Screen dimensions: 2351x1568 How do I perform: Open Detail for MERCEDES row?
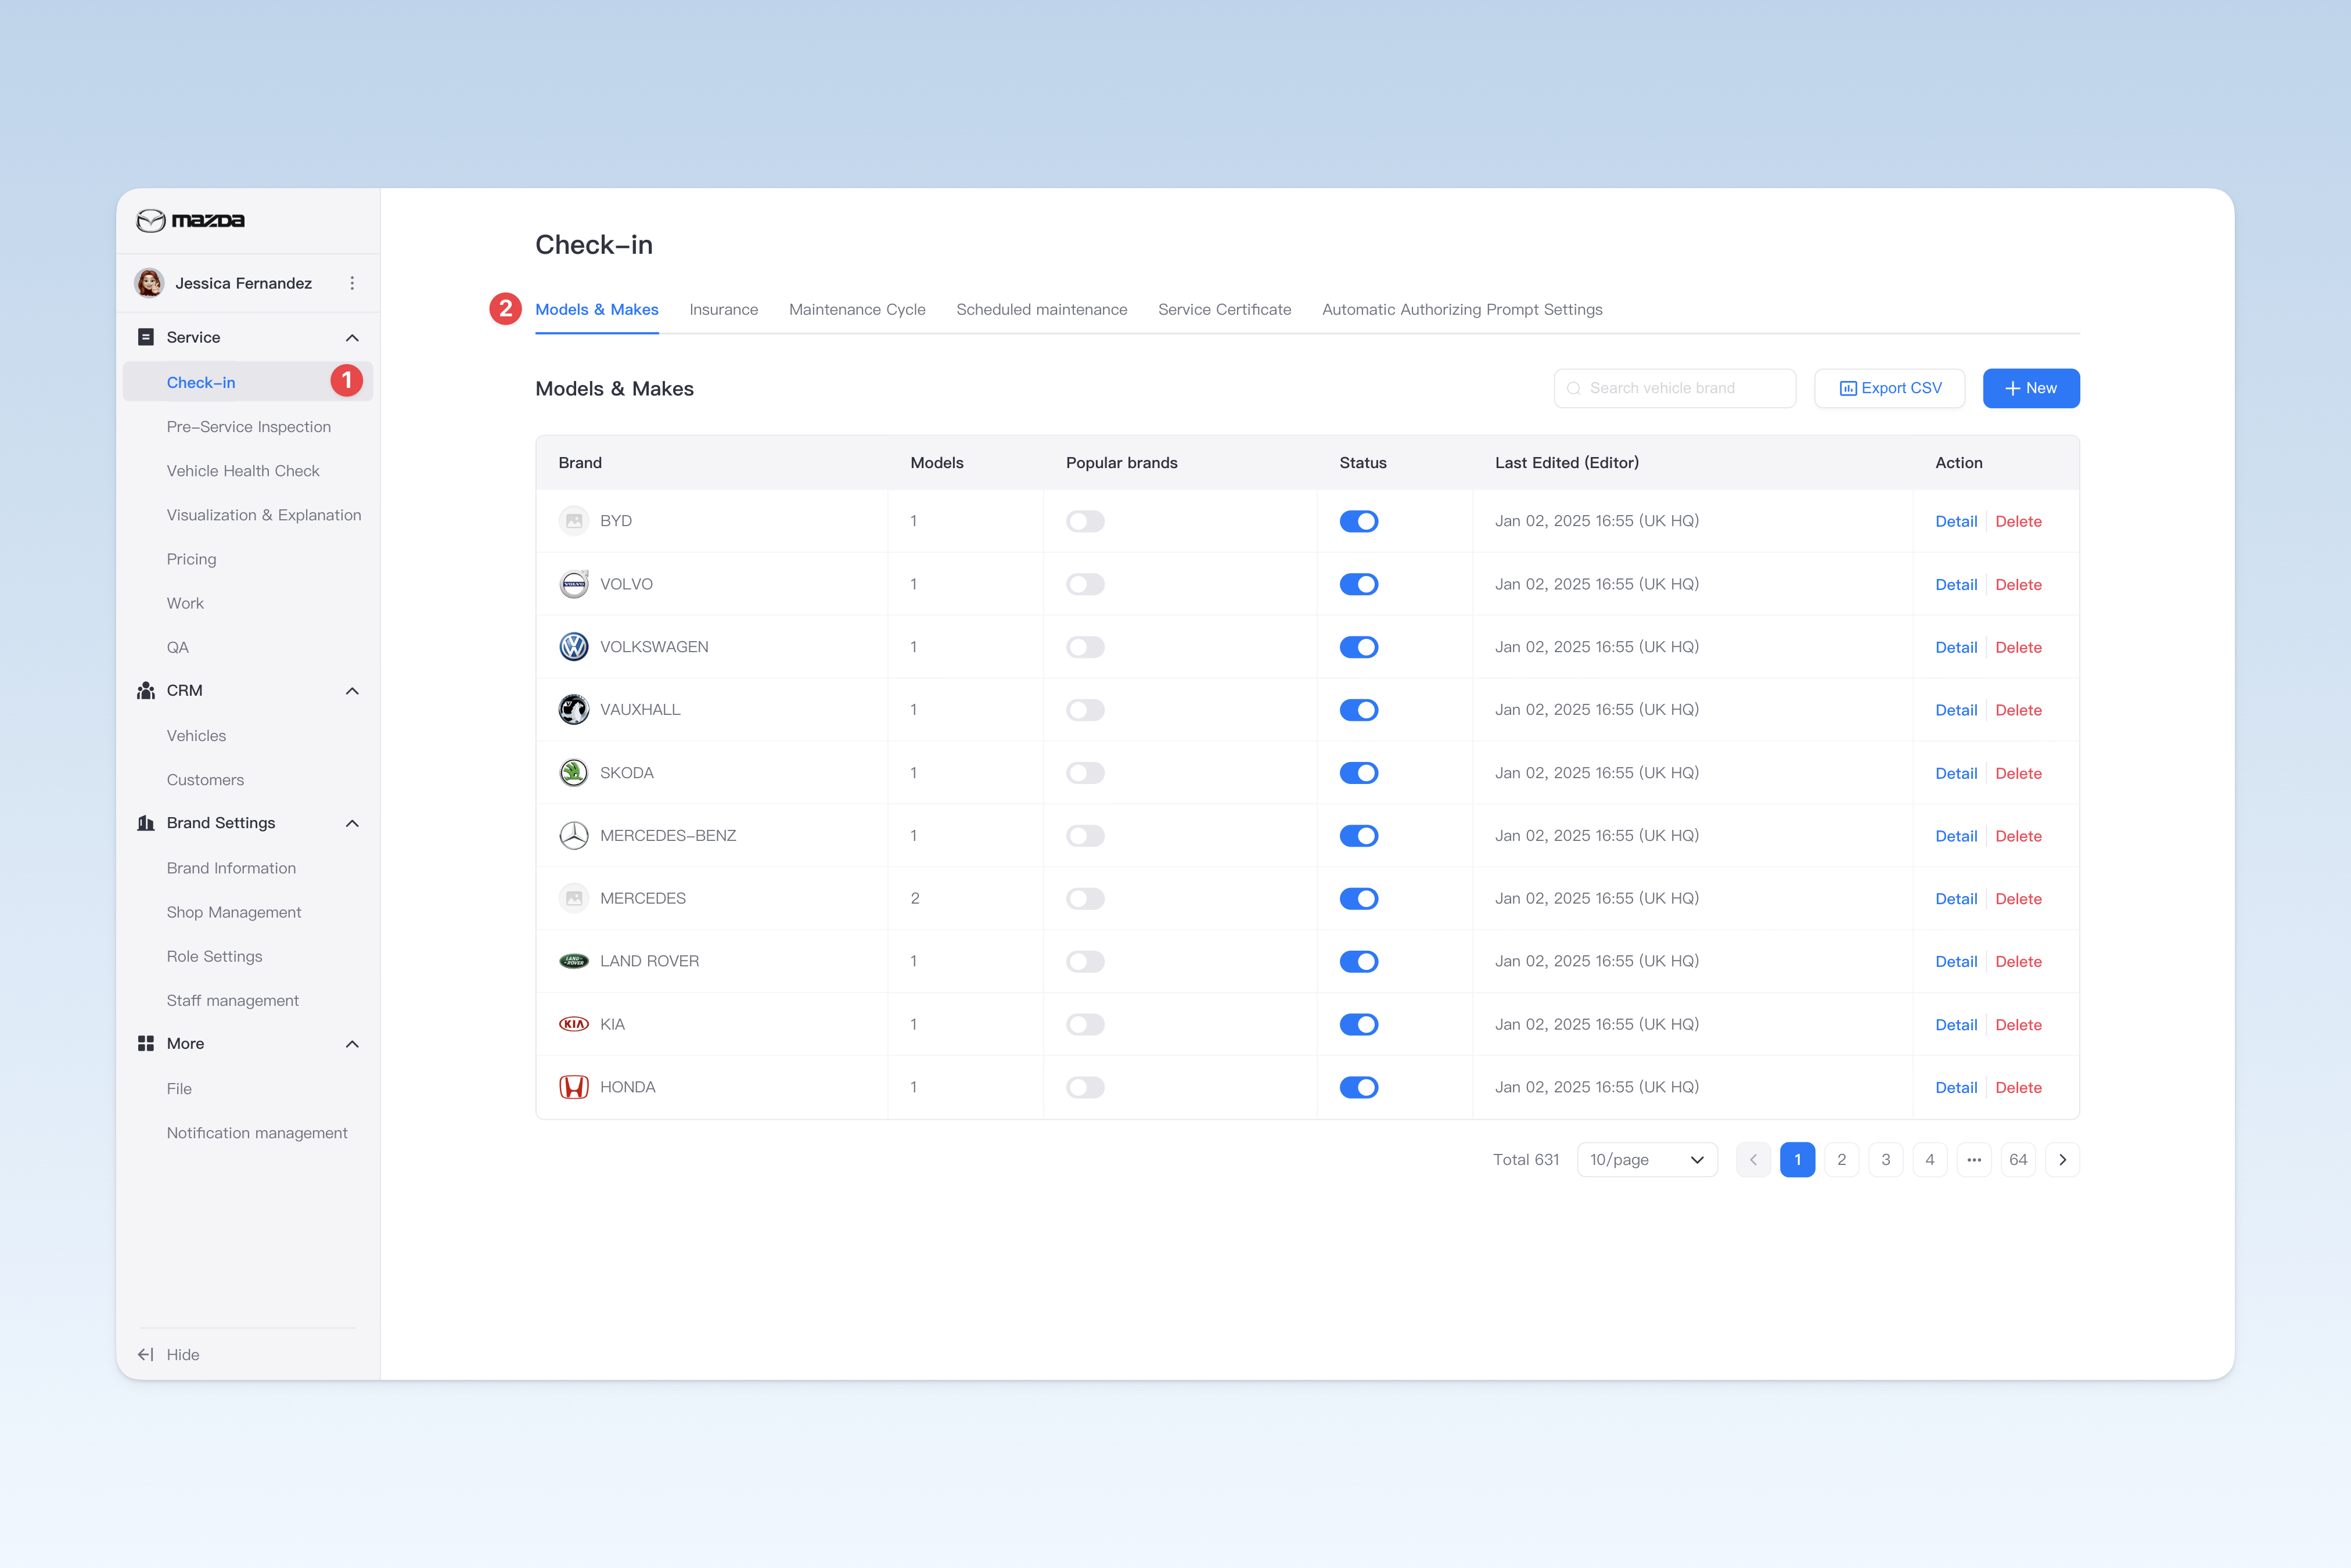(x=1956, y=899)
